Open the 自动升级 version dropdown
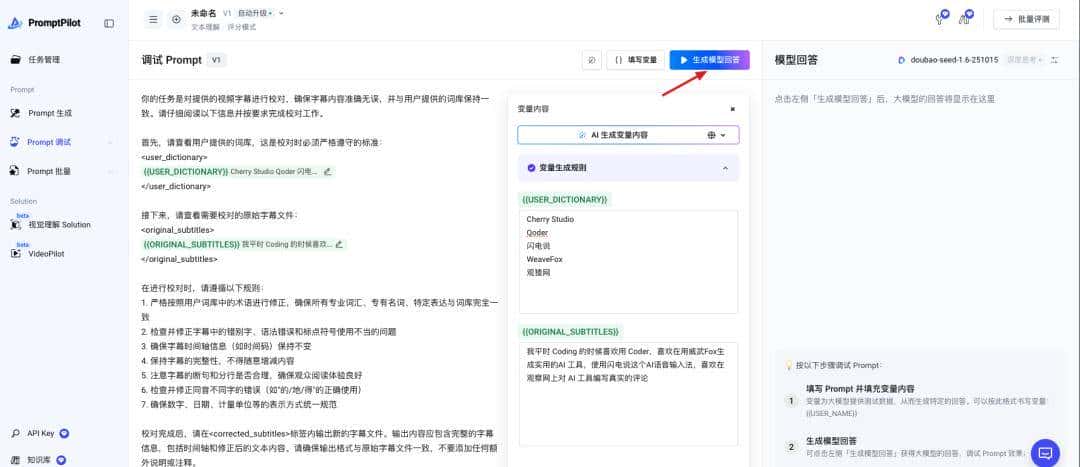 coord(255,13)
